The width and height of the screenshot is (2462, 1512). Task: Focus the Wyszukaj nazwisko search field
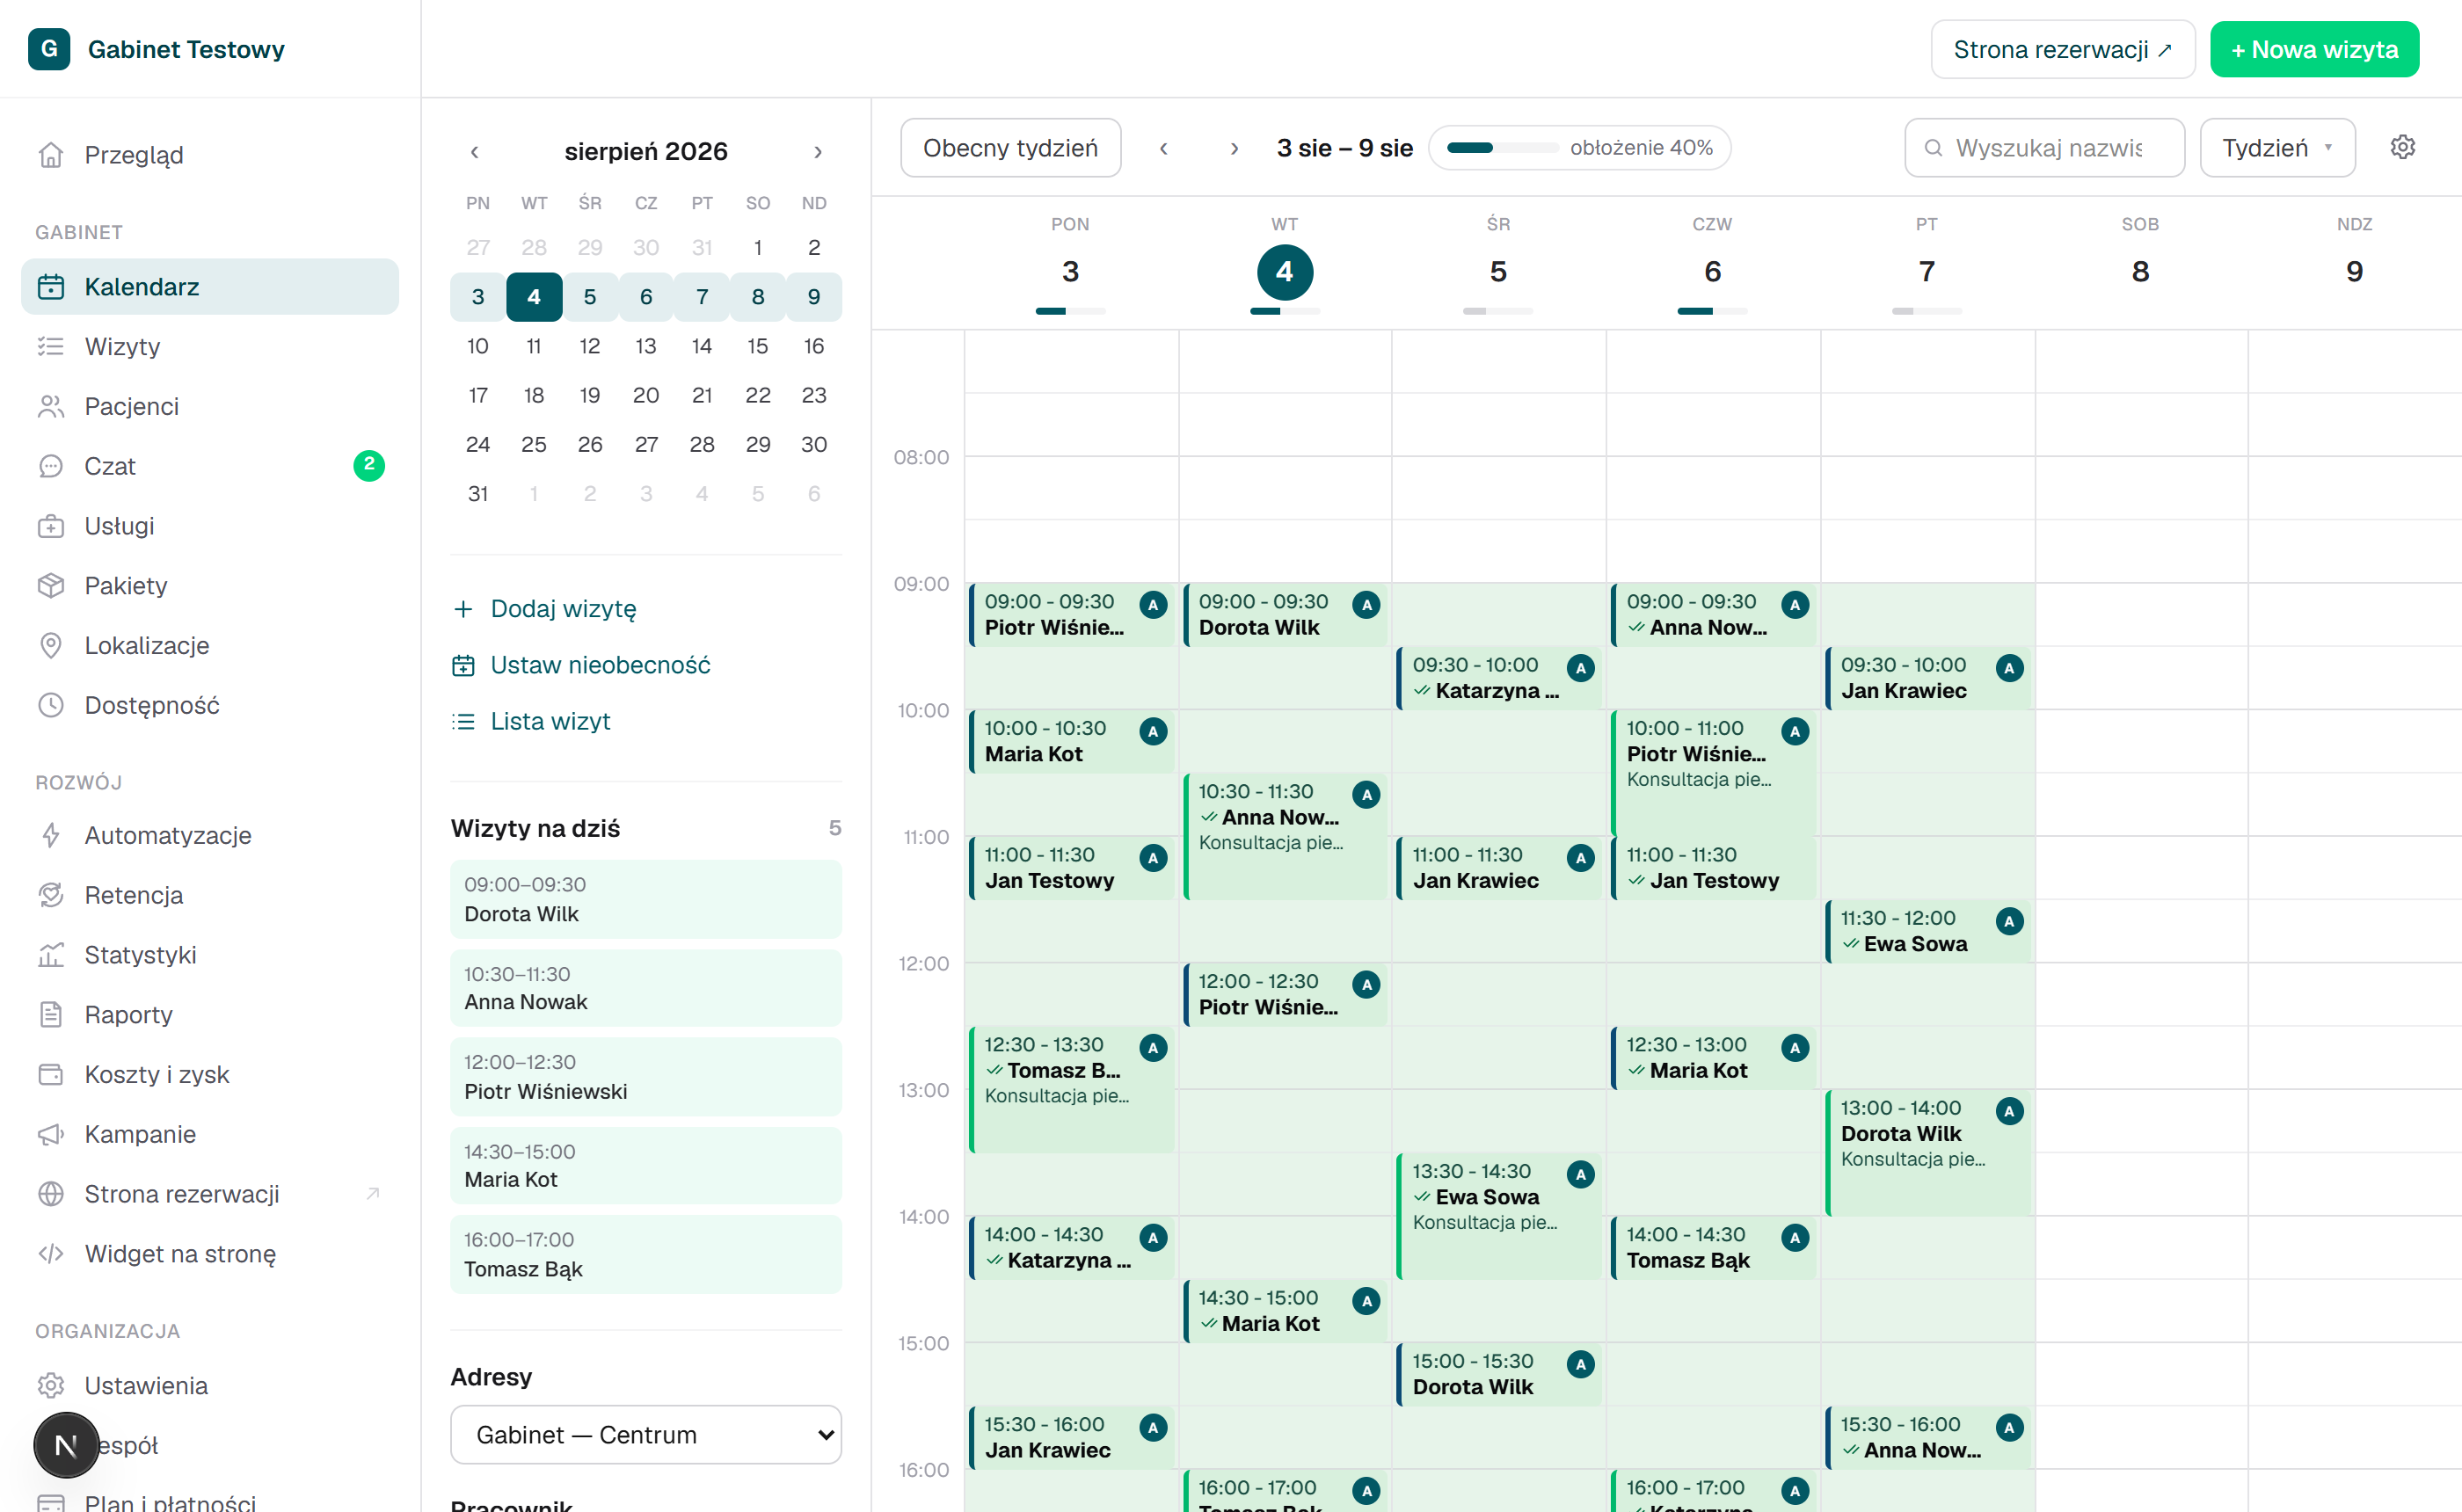(2044, 148)
